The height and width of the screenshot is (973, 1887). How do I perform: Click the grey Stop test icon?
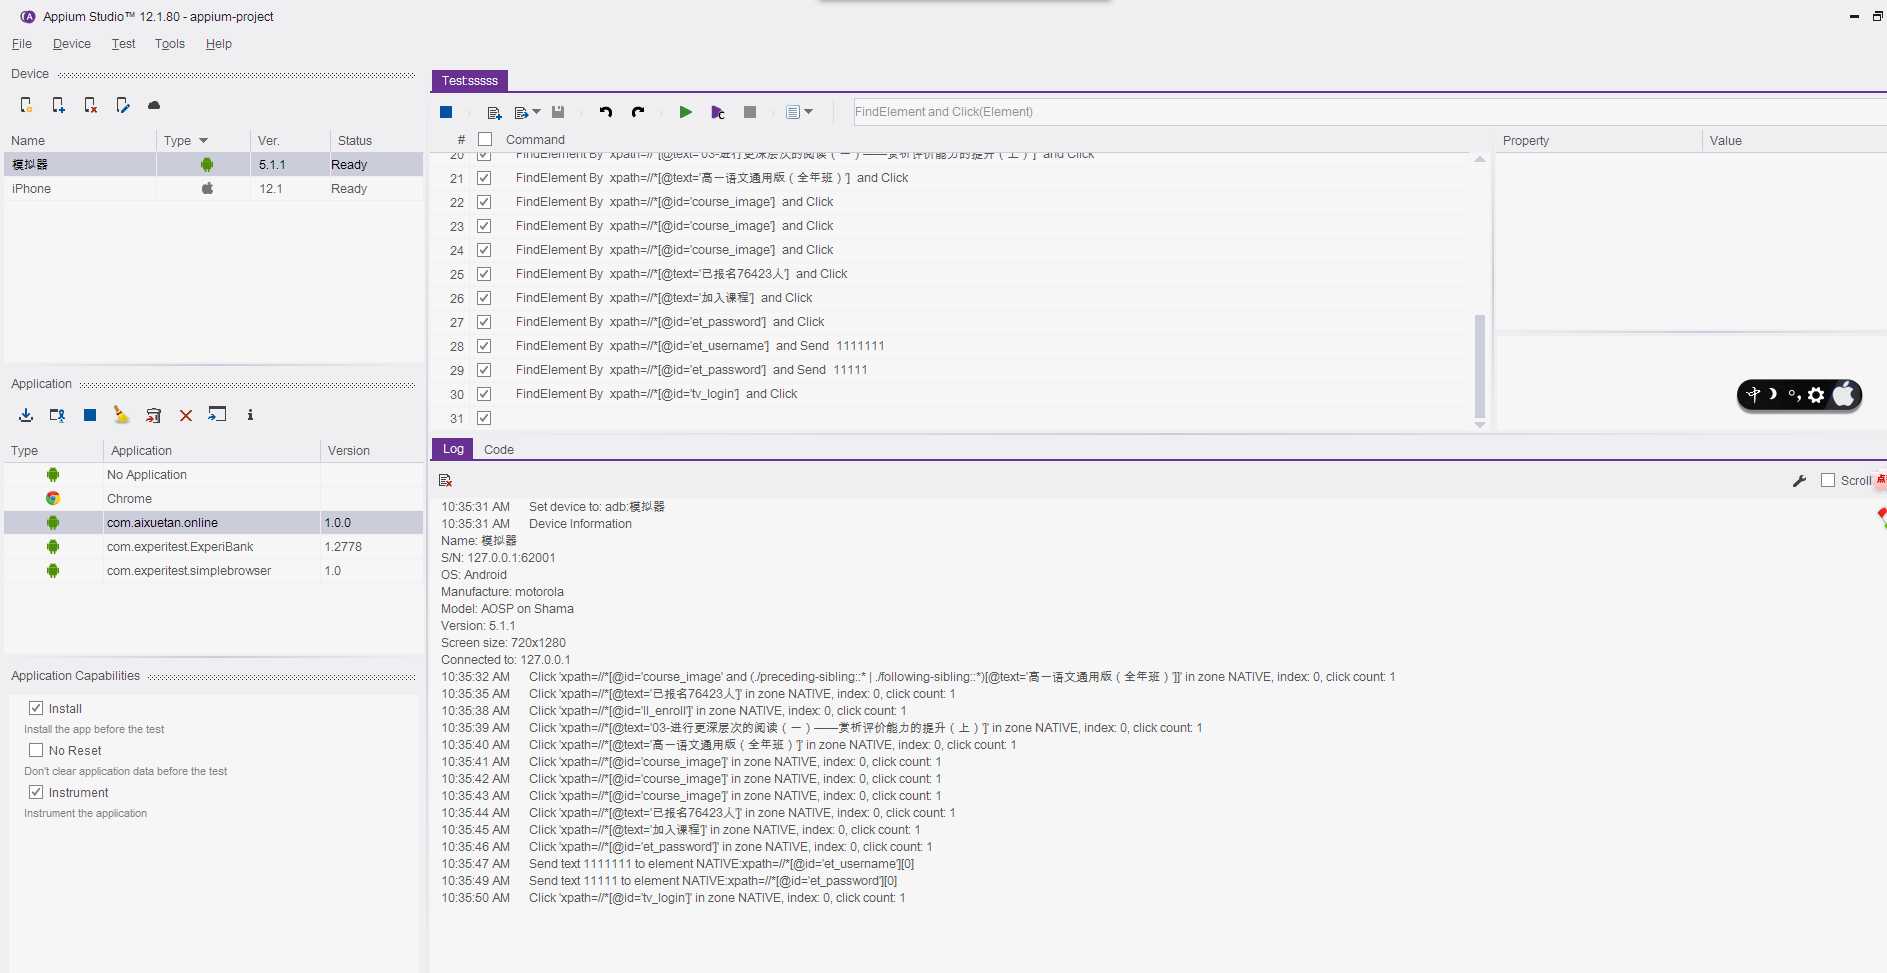point(750,112)
